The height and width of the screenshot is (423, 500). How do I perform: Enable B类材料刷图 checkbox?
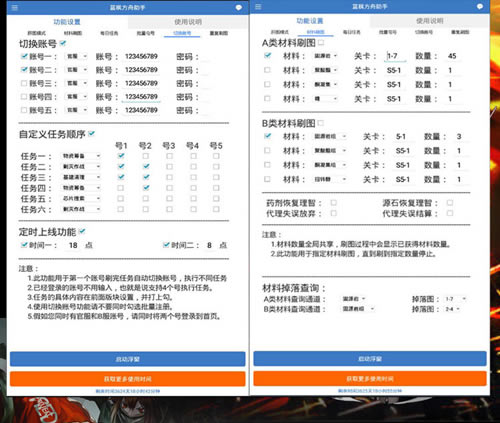pos(321,123)
